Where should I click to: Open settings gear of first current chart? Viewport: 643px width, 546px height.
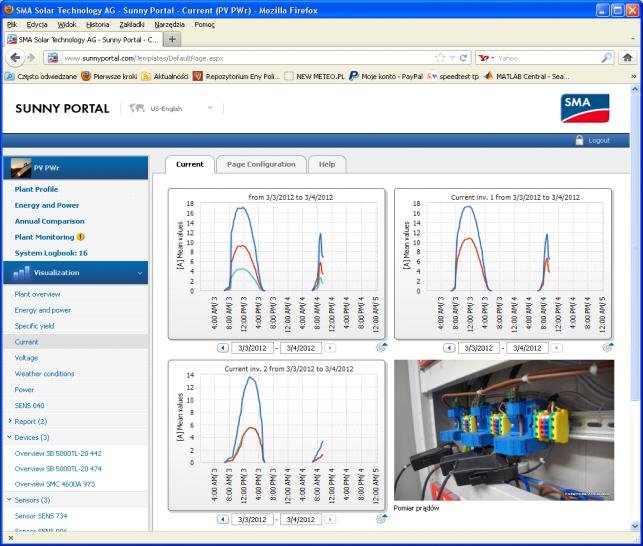381,347
